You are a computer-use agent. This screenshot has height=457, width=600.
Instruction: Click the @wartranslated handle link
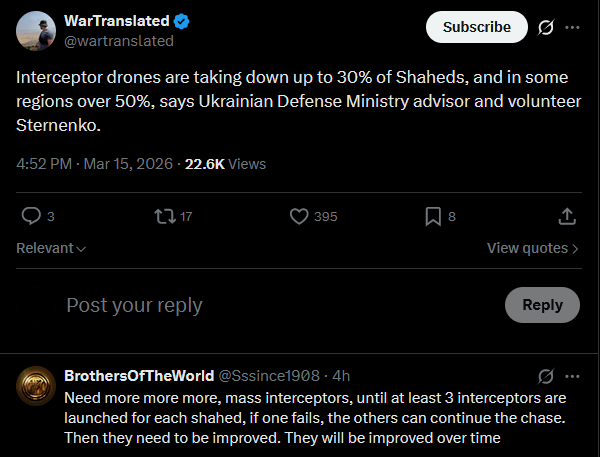[x=118, y=41]
